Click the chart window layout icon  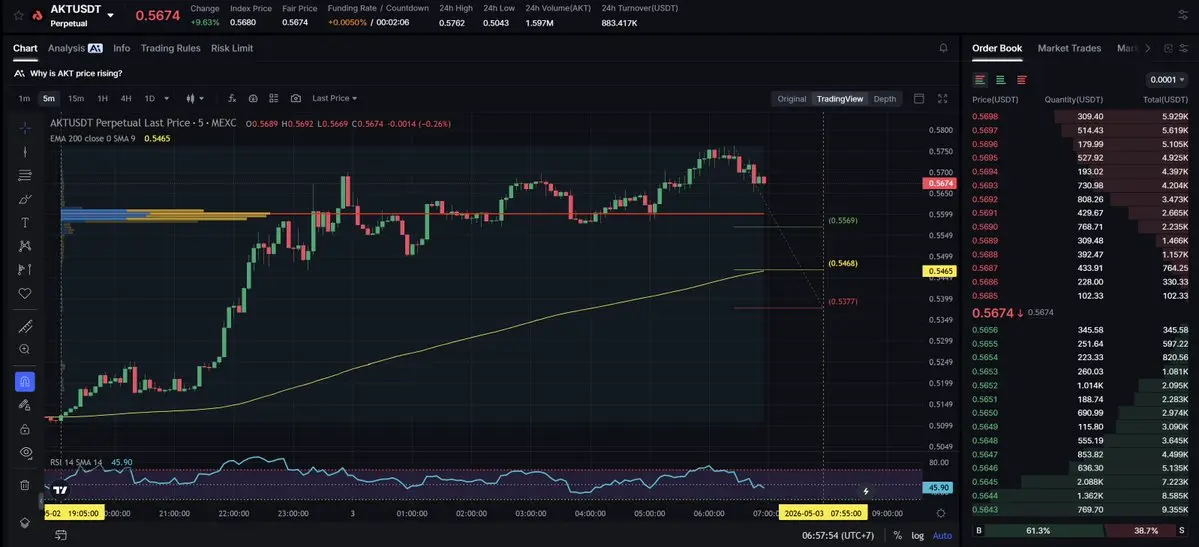point(919,99)
